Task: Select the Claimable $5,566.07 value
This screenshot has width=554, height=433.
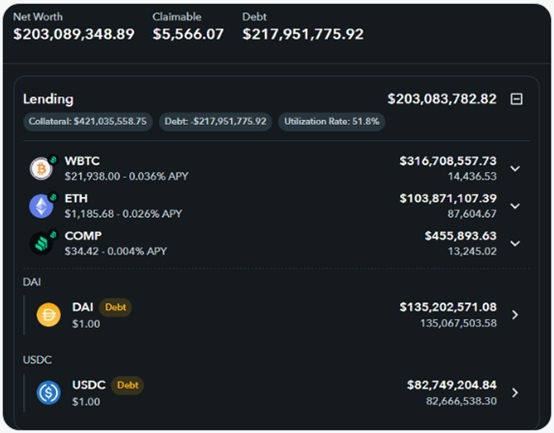Action: pyautogui.click(x=188, y=34)
